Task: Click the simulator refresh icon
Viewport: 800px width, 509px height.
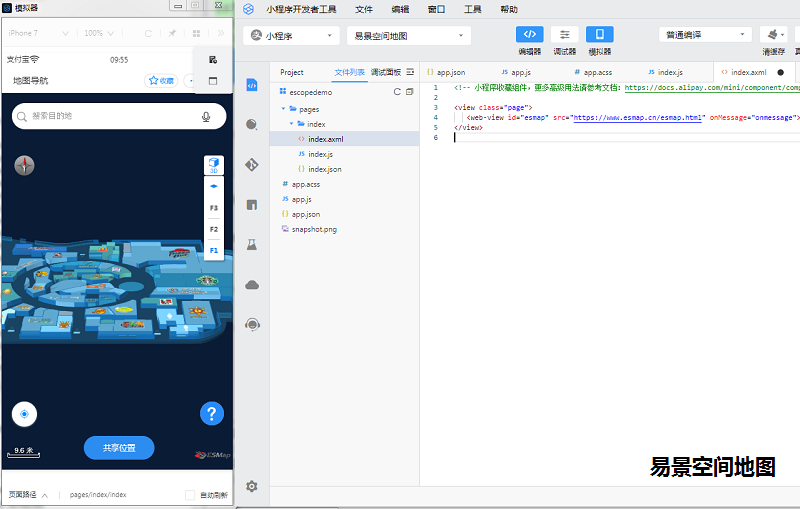Action: 148,34
